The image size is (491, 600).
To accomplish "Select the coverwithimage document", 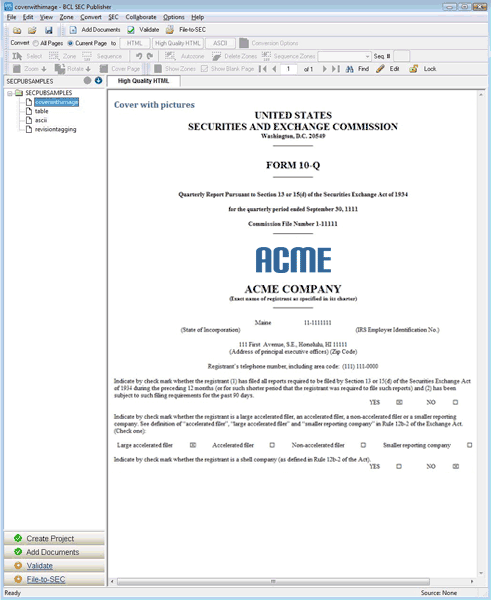I will (x=56, y=102).
